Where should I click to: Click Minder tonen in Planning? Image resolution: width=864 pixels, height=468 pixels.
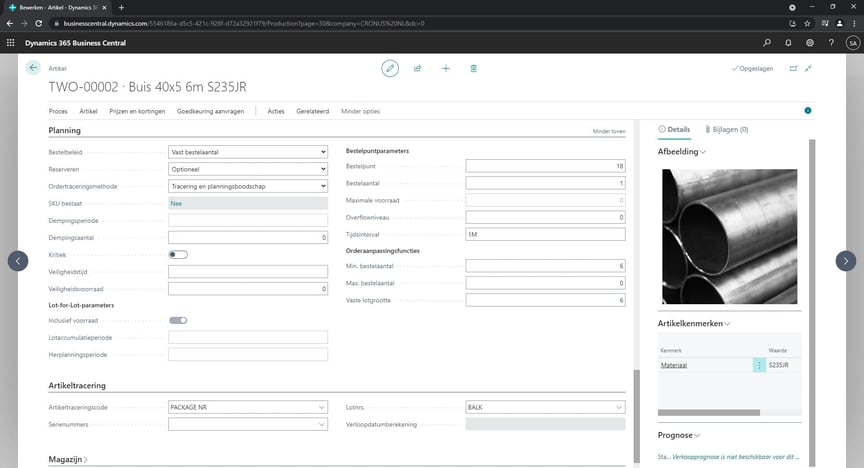tap(609, 131)
